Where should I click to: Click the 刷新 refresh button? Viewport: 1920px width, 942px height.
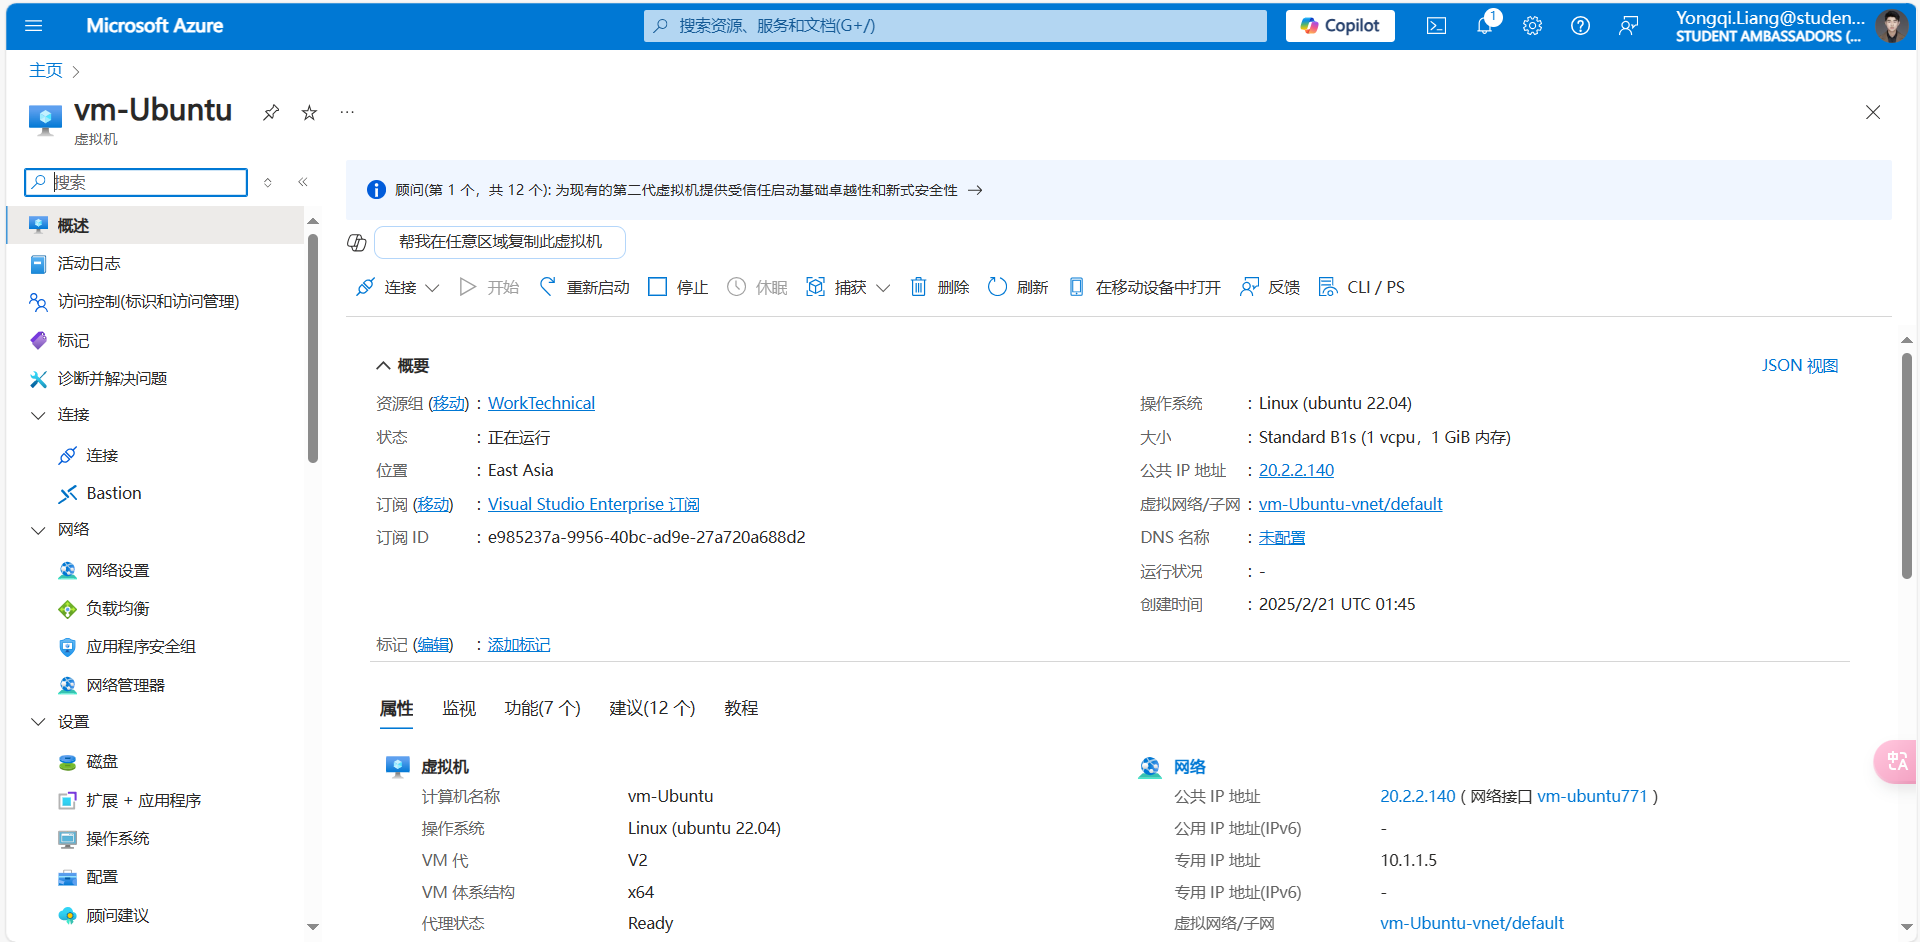1018,287
